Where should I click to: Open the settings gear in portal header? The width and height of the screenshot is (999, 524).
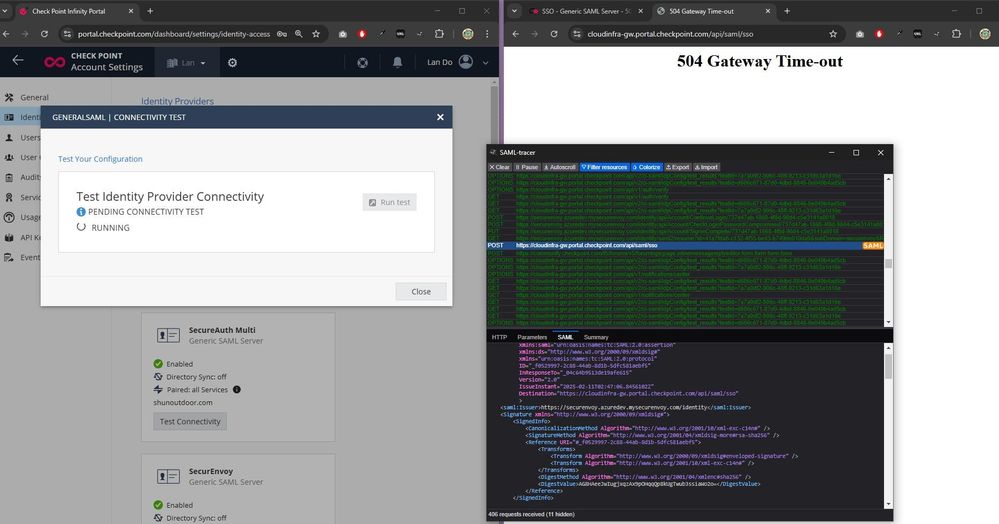click(x=232, y=62)
